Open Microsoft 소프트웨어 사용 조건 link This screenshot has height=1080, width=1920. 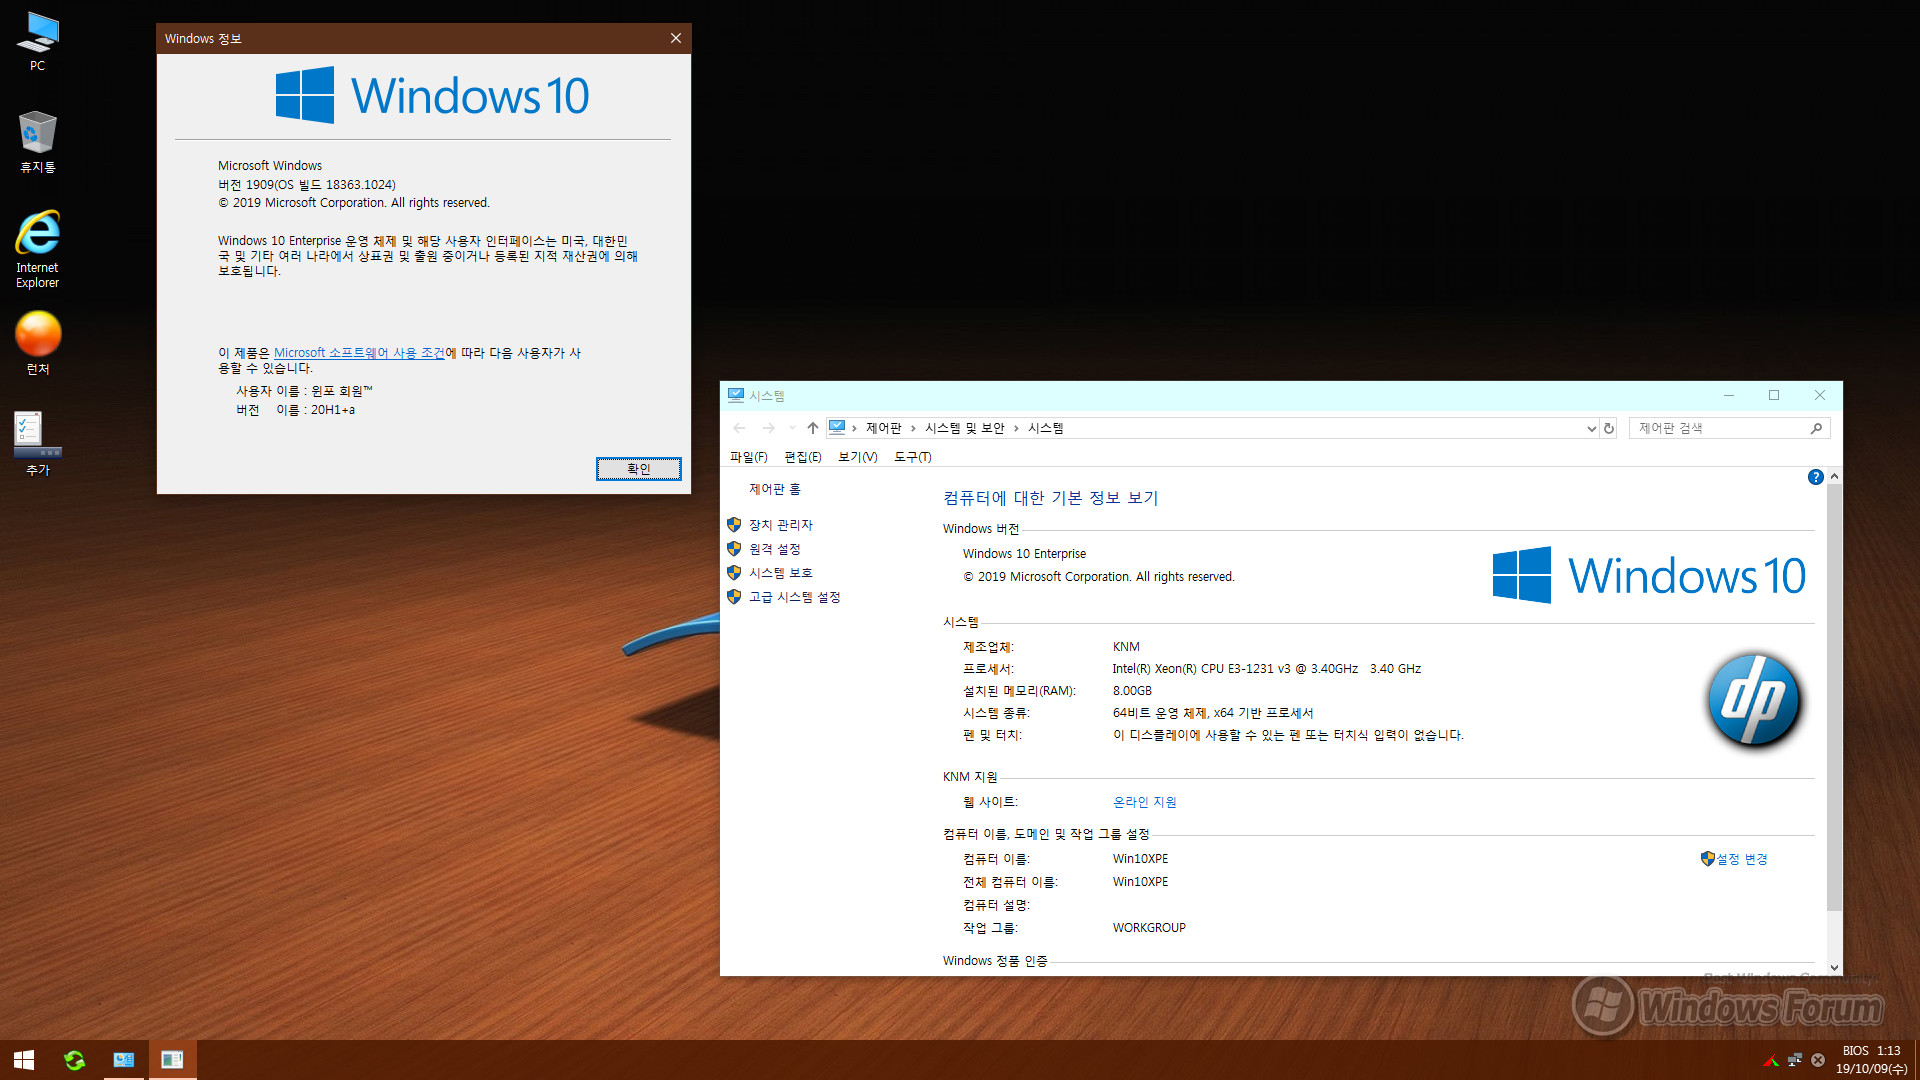359,353
